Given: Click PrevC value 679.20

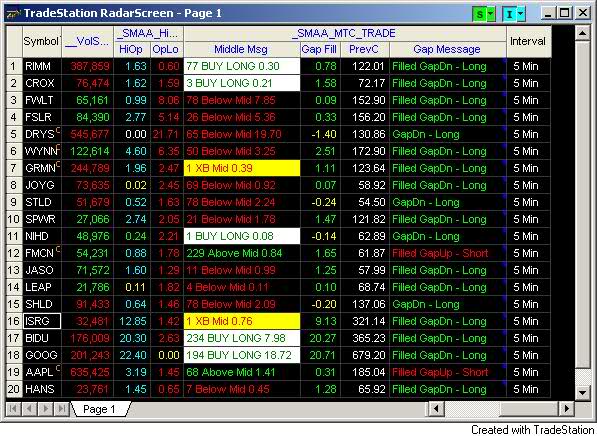Looking at the screenshot, I should [365, 355].
